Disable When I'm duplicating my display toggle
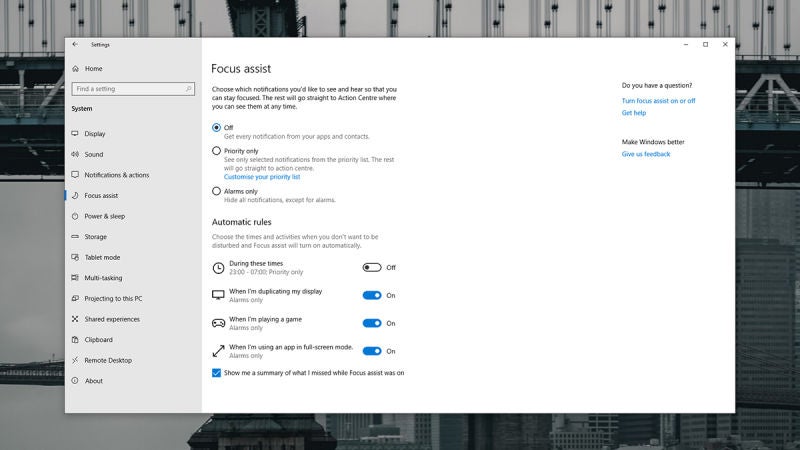 pyautogui.click(x=372, y=295)
